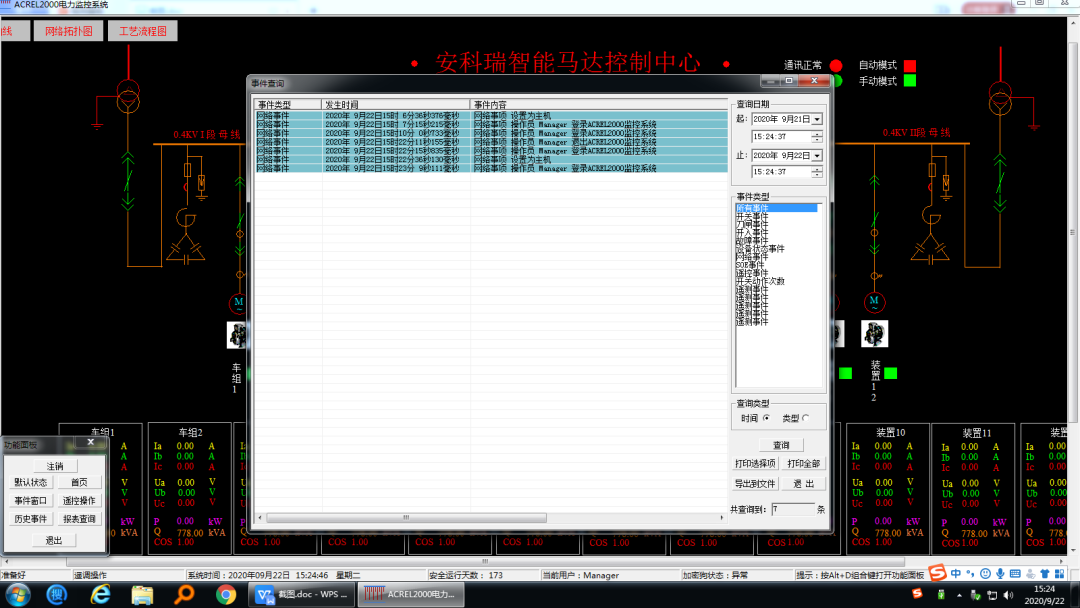This screenshot has width=1080, height=608.
Task: Select event row at 15时 6分36秒
Action: (x=491, y=116)
